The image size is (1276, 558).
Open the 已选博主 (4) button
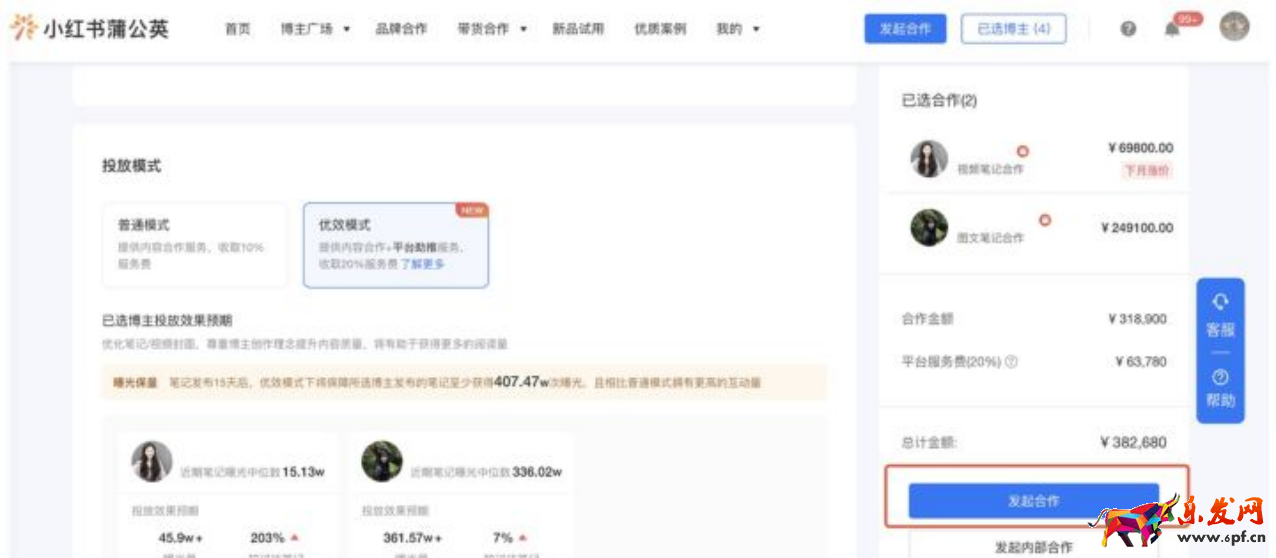(1013, 29)
